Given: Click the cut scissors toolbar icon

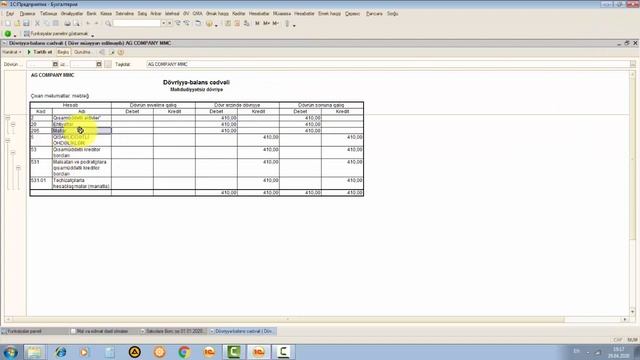Looking at the screenshot, I should [38, 24].
